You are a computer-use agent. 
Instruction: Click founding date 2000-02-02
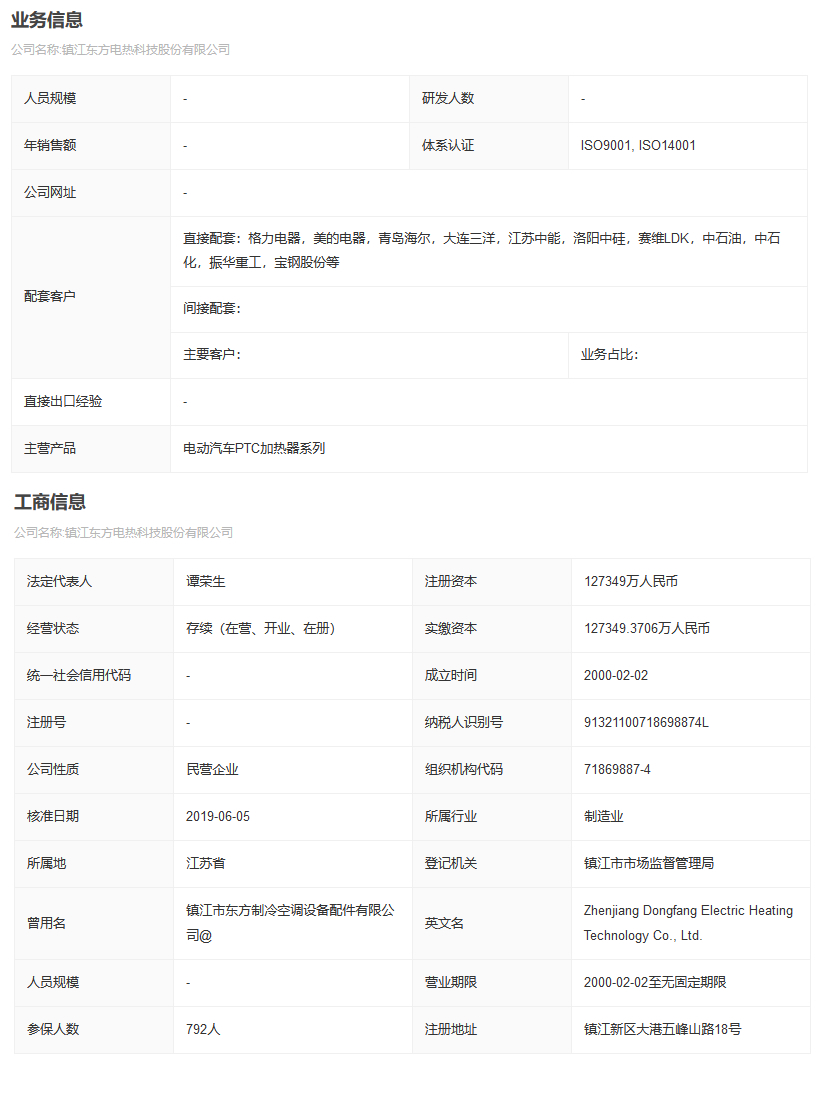(x=616, y=676)
